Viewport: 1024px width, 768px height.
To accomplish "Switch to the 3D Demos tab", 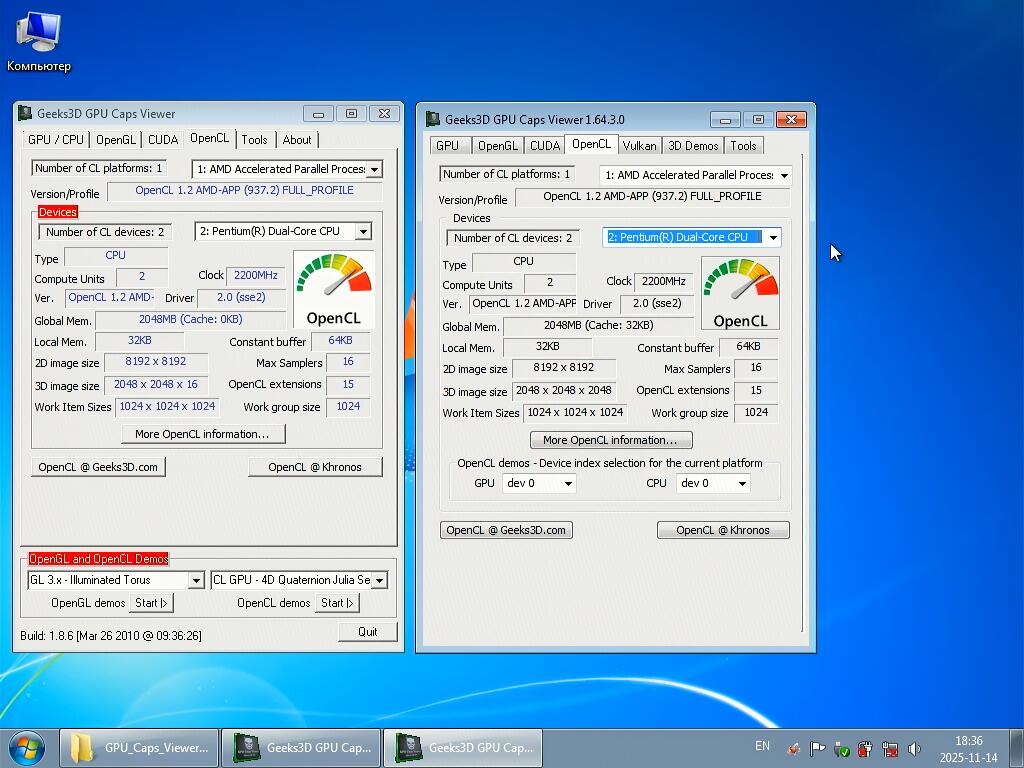I will coord(693,146).
